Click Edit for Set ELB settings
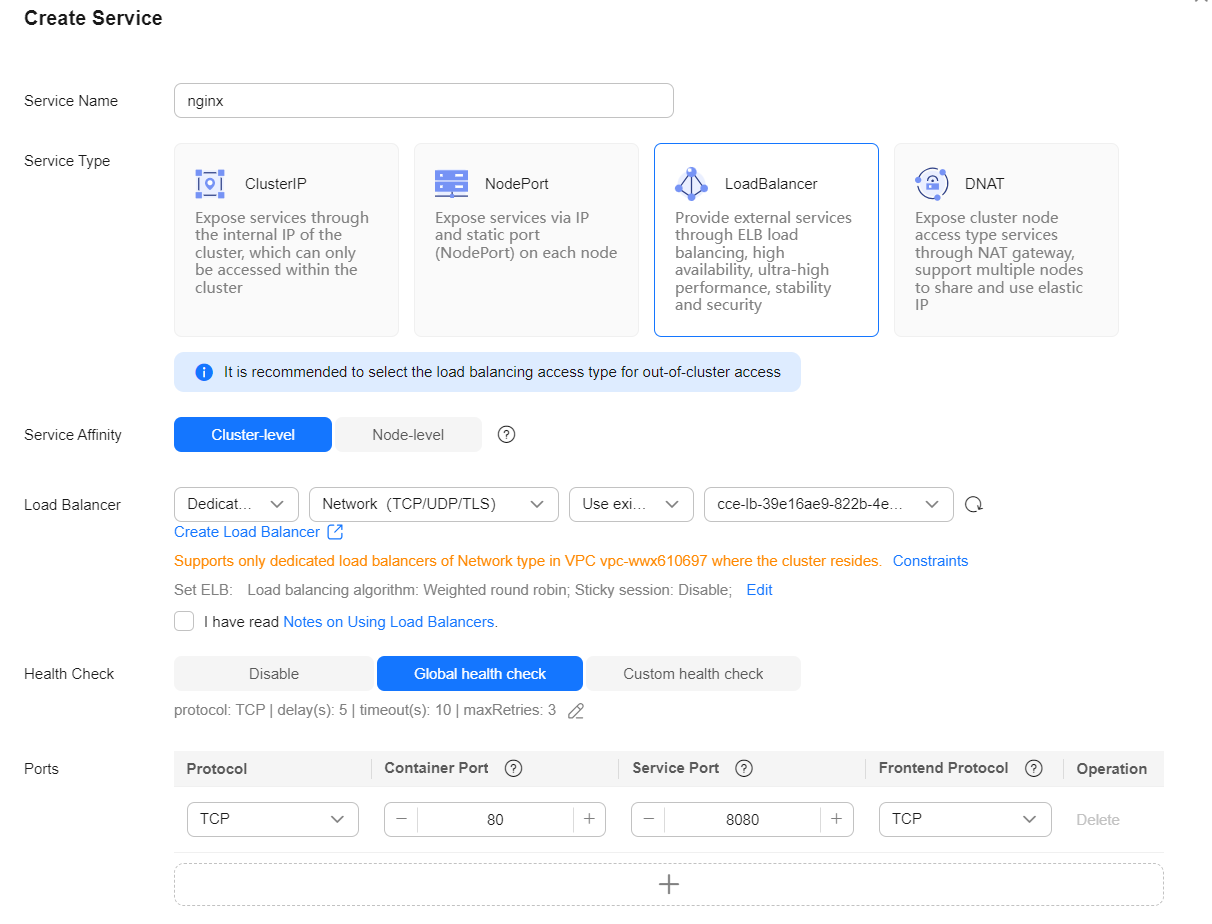Viewport: 1212px width, 924px height. click(x=760, y=590)
